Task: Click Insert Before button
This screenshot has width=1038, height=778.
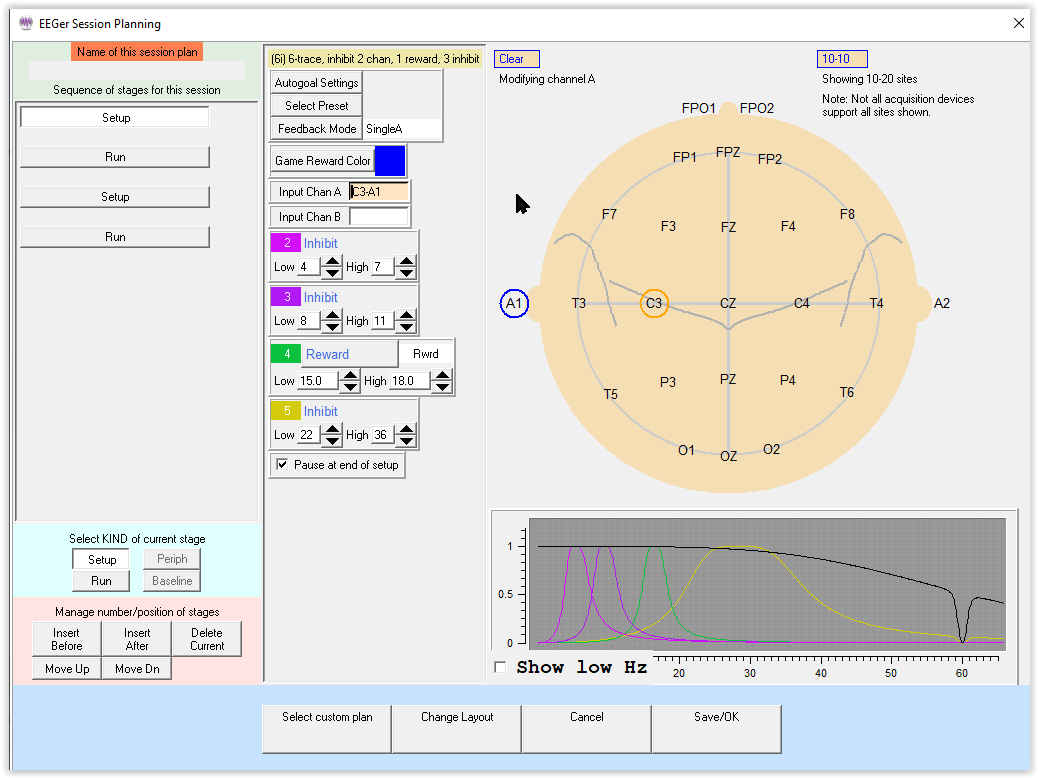Action: click(x=67, y=639)
